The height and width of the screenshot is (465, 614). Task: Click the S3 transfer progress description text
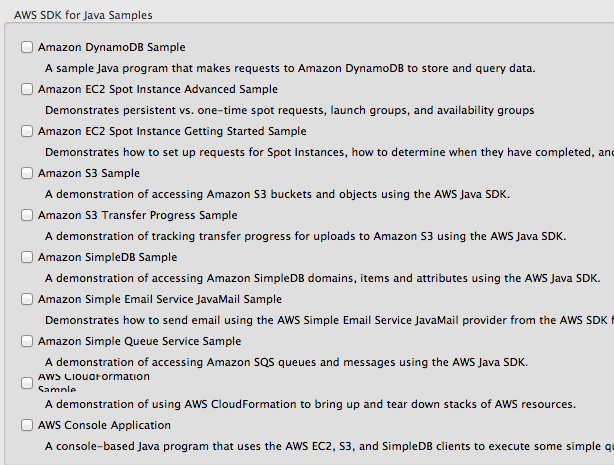(305, 237)
